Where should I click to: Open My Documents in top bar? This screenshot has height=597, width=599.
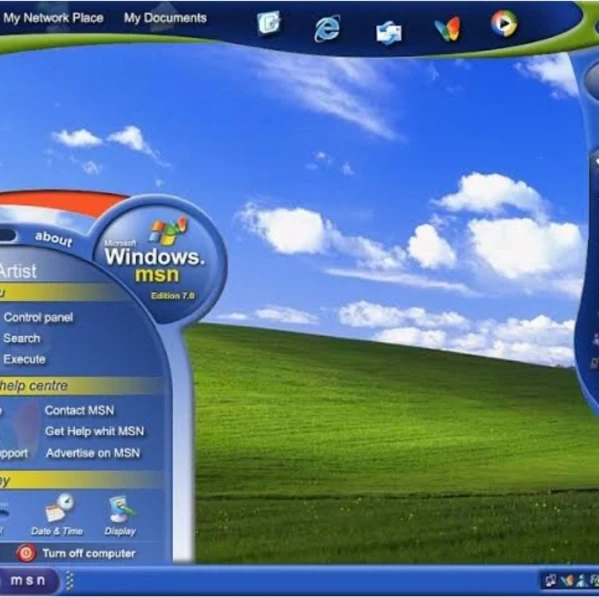coord(165,18)
